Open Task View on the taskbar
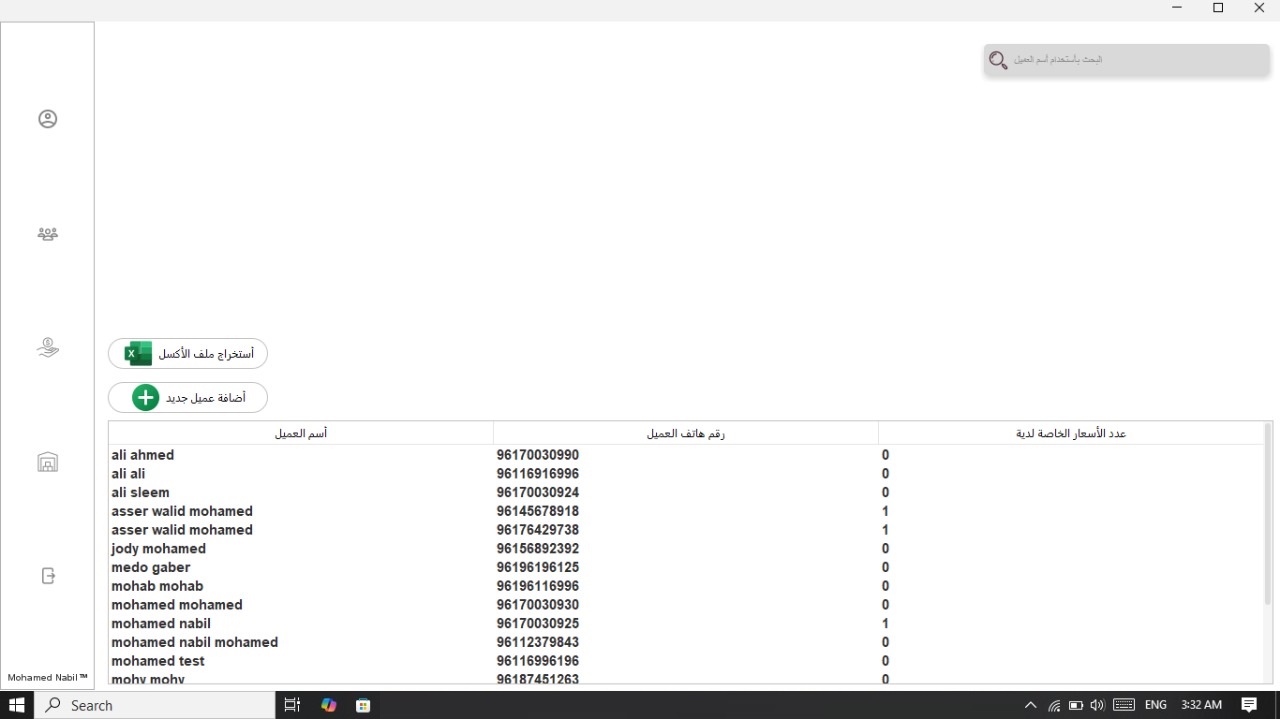 [x=293, y=705]
